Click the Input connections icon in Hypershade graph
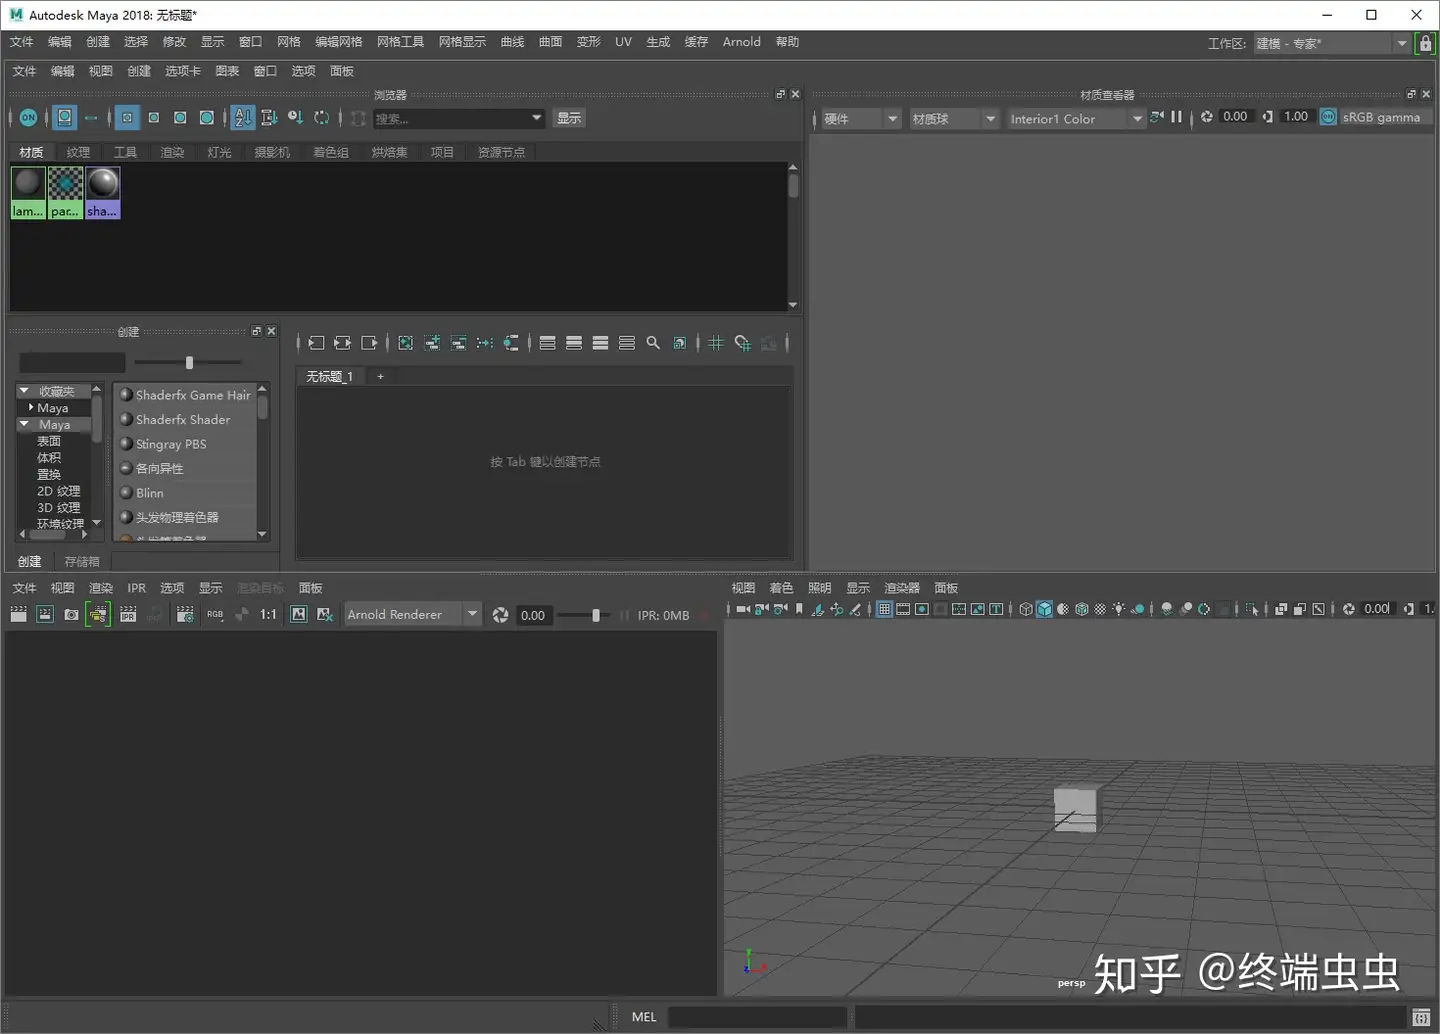 pos(316,343)
